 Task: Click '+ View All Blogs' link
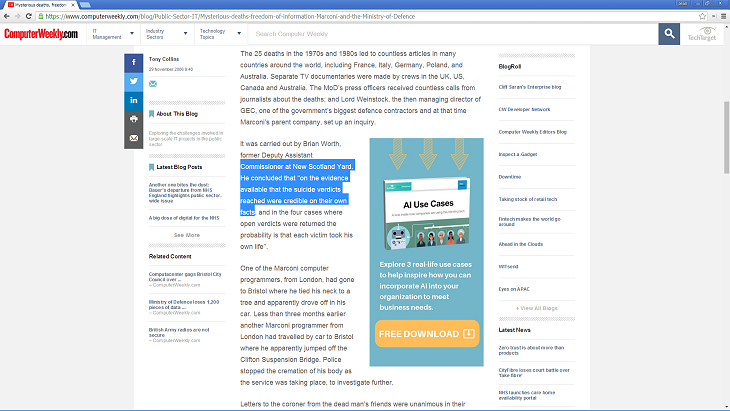coord(536,308)
